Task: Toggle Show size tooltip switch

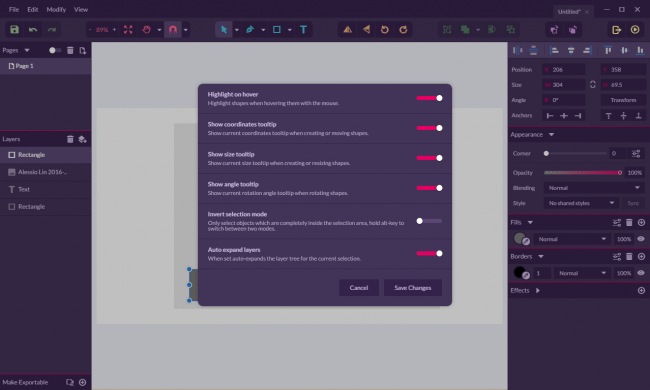Action: (429, 158)
